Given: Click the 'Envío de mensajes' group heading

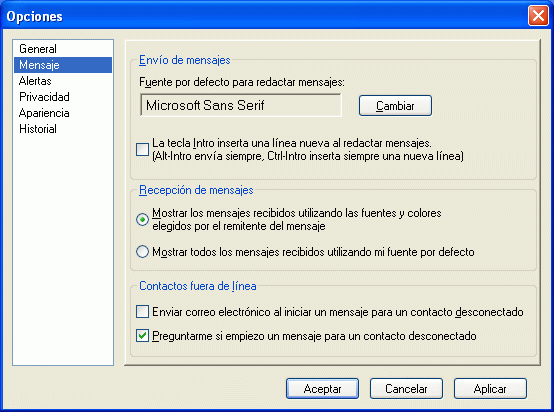Looking at the screenshot, I should coord(184,60).
